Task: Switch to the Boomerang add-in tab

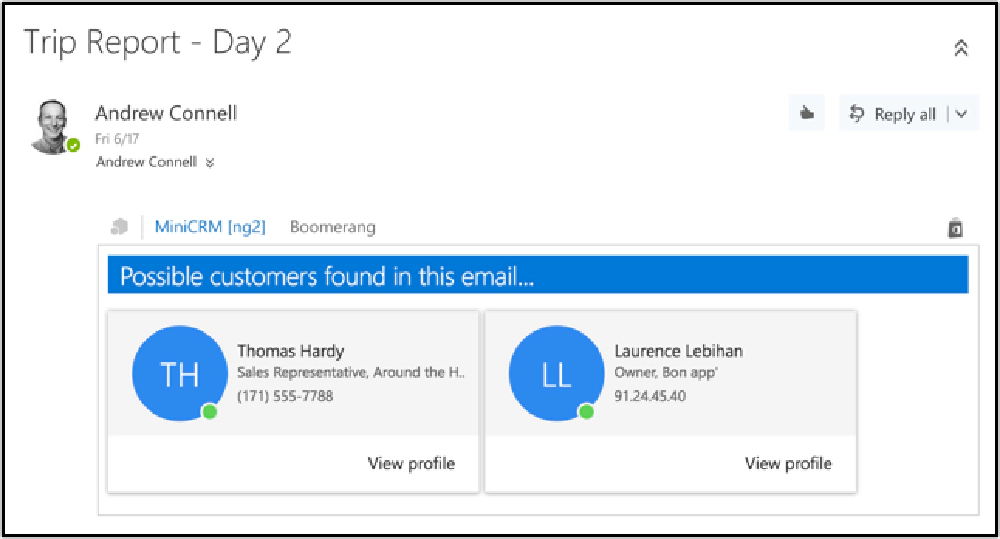Action: pyautogui.click(x=332, y=227)
